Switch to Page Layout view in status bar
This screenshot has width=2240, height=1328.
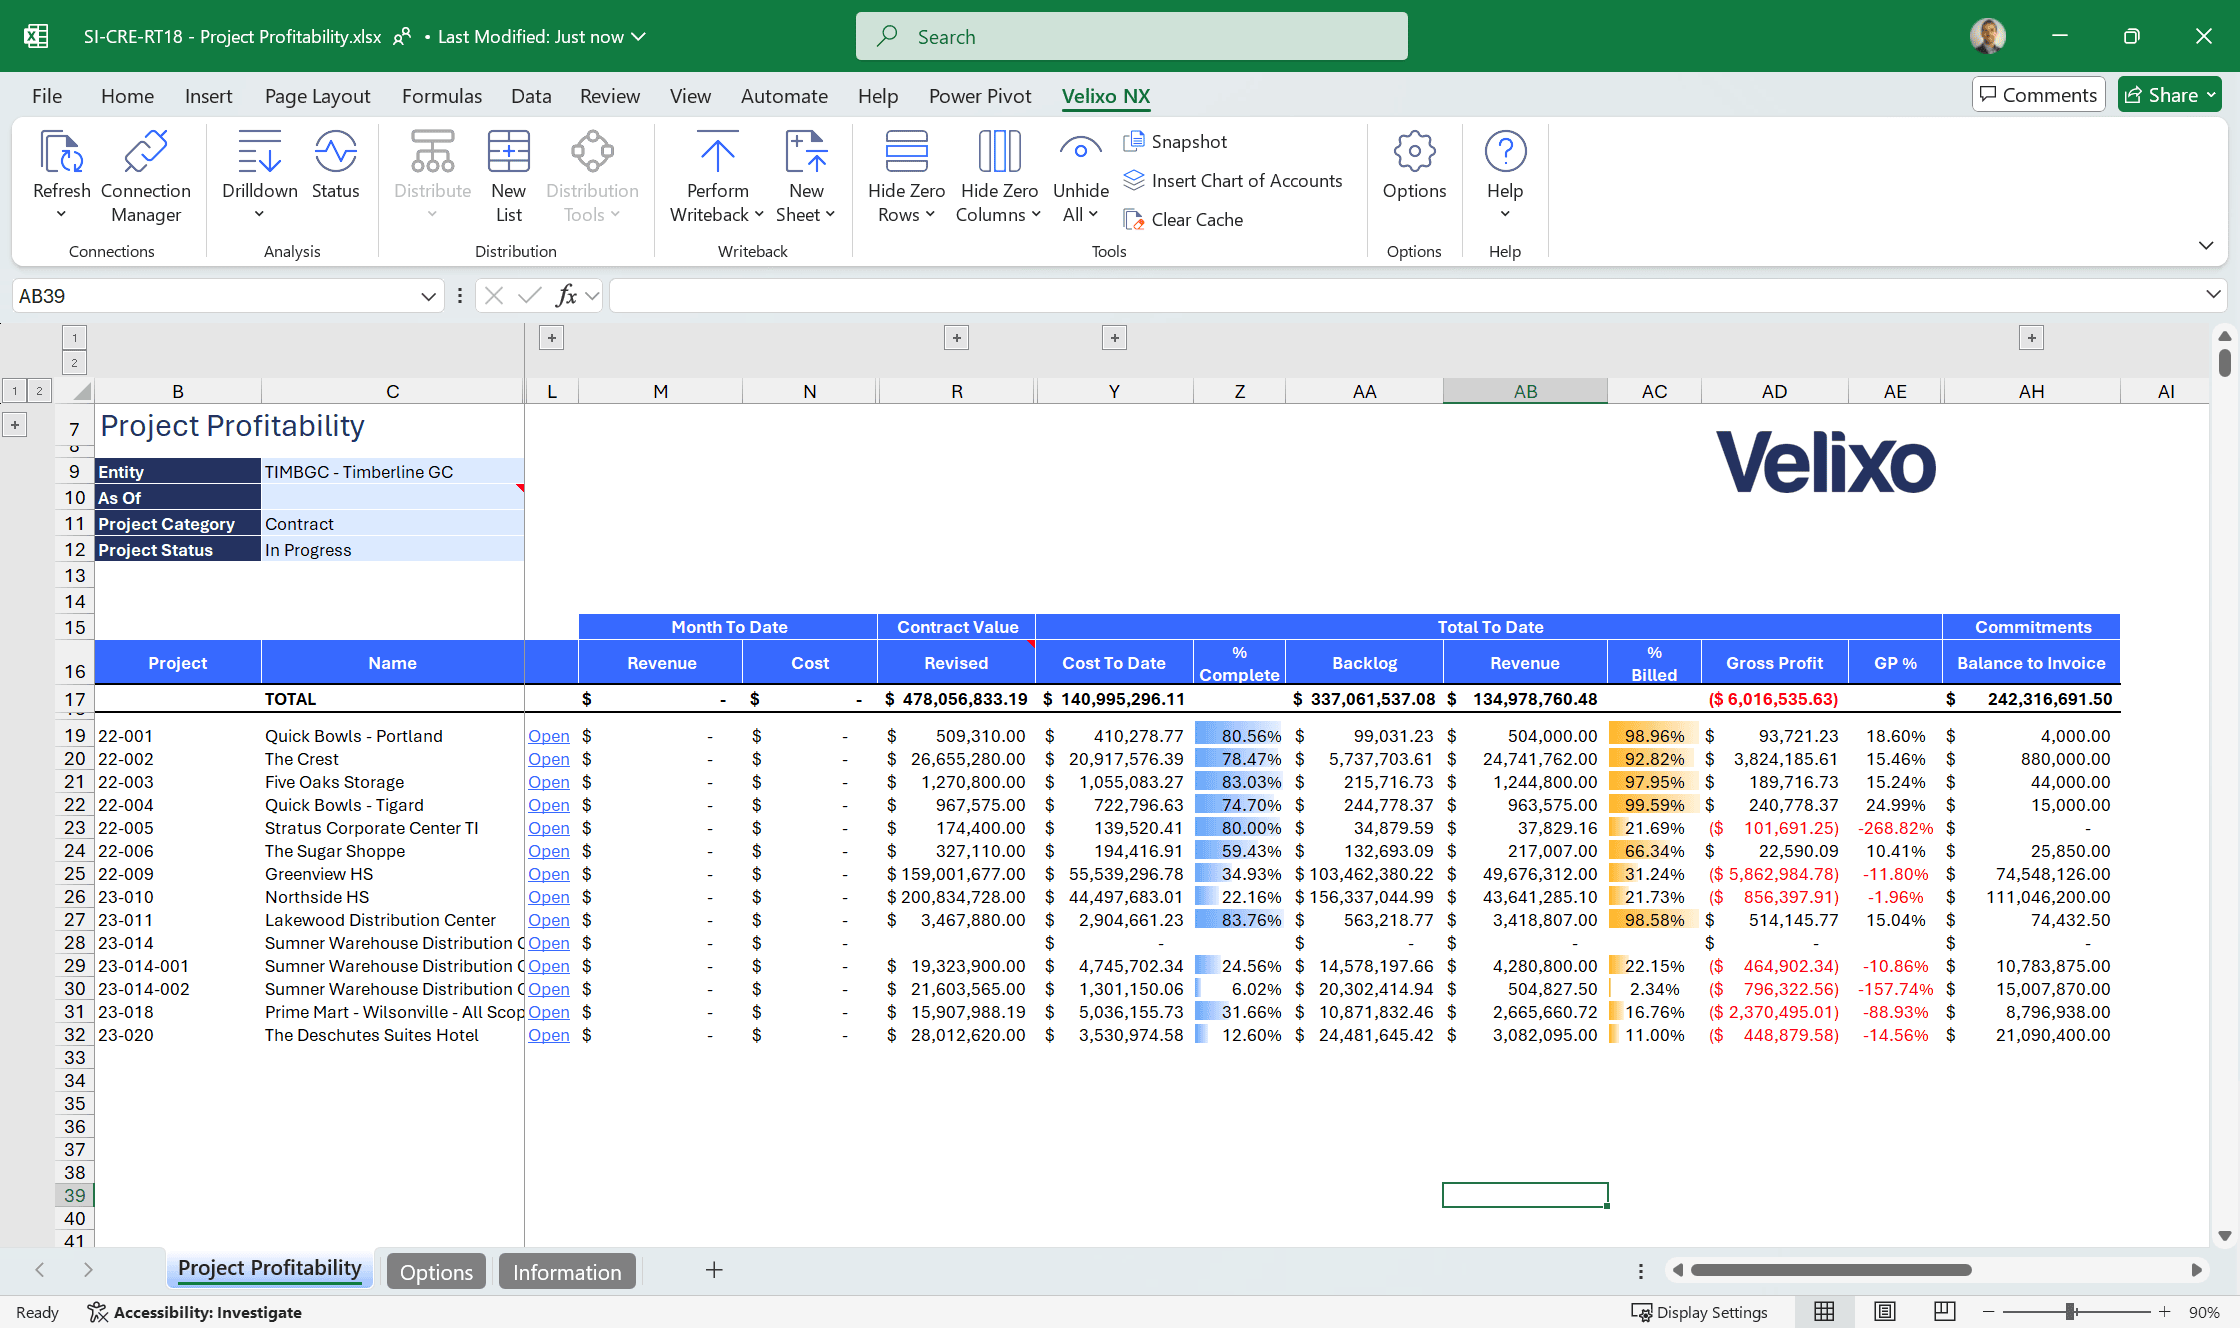click(x=1884, y=1312)
